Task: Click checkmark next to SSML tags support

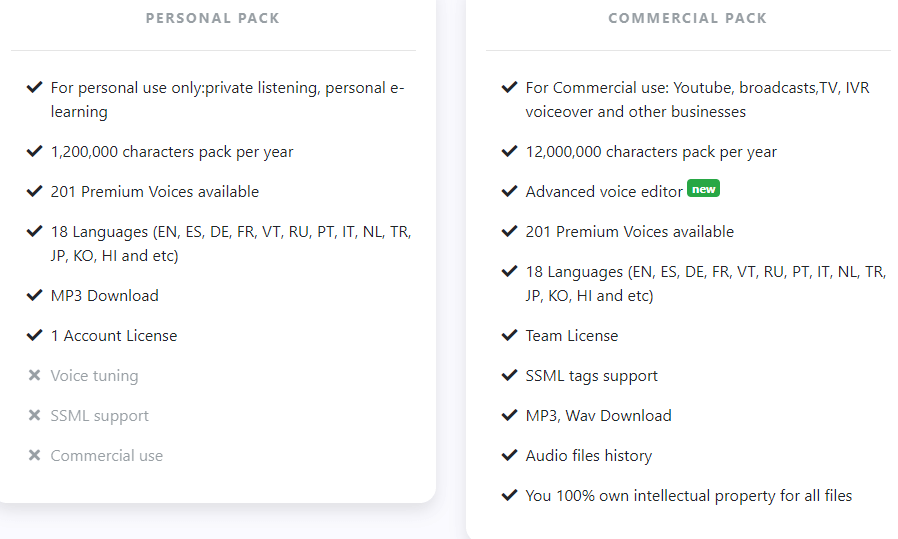Action: click(x=509, y=375)
